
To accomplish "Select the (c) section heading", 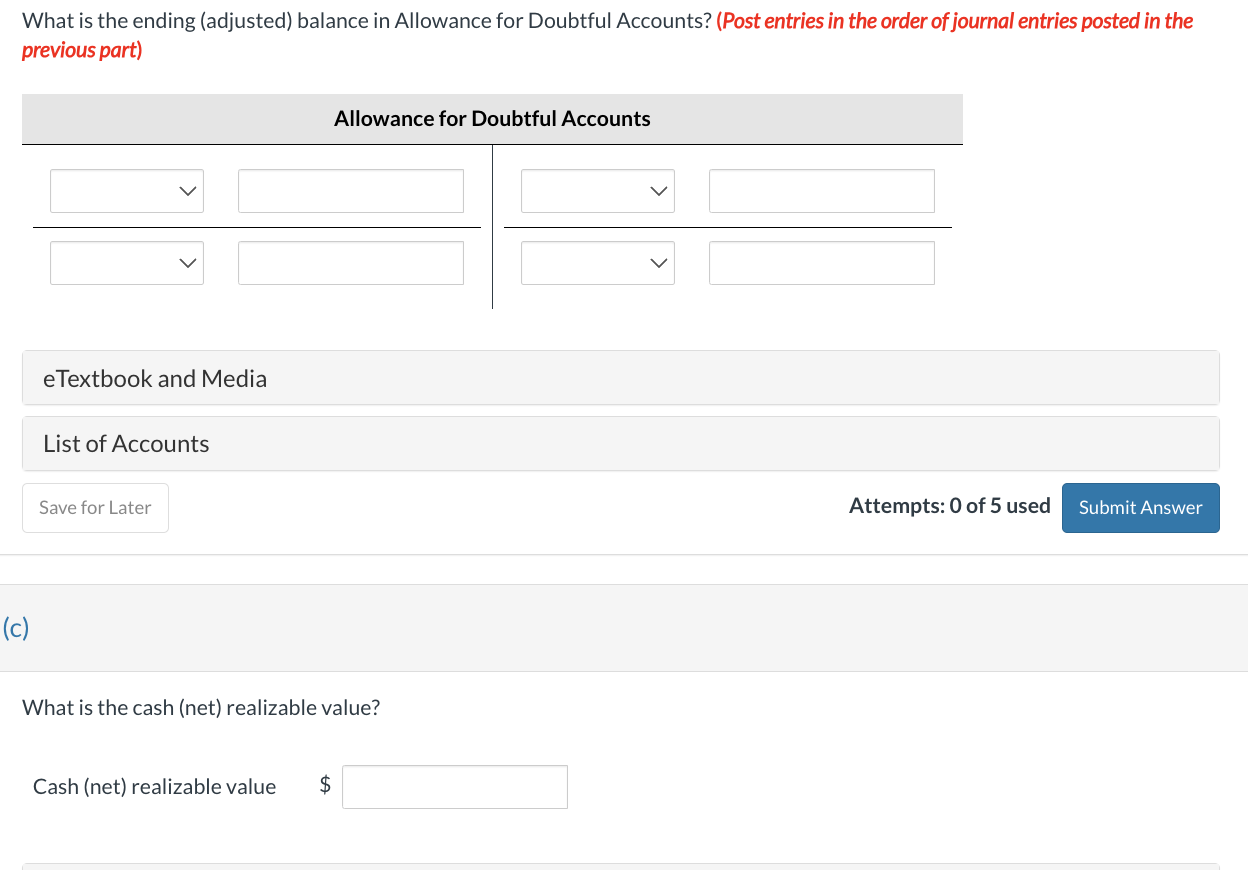I will pos(15,628).
